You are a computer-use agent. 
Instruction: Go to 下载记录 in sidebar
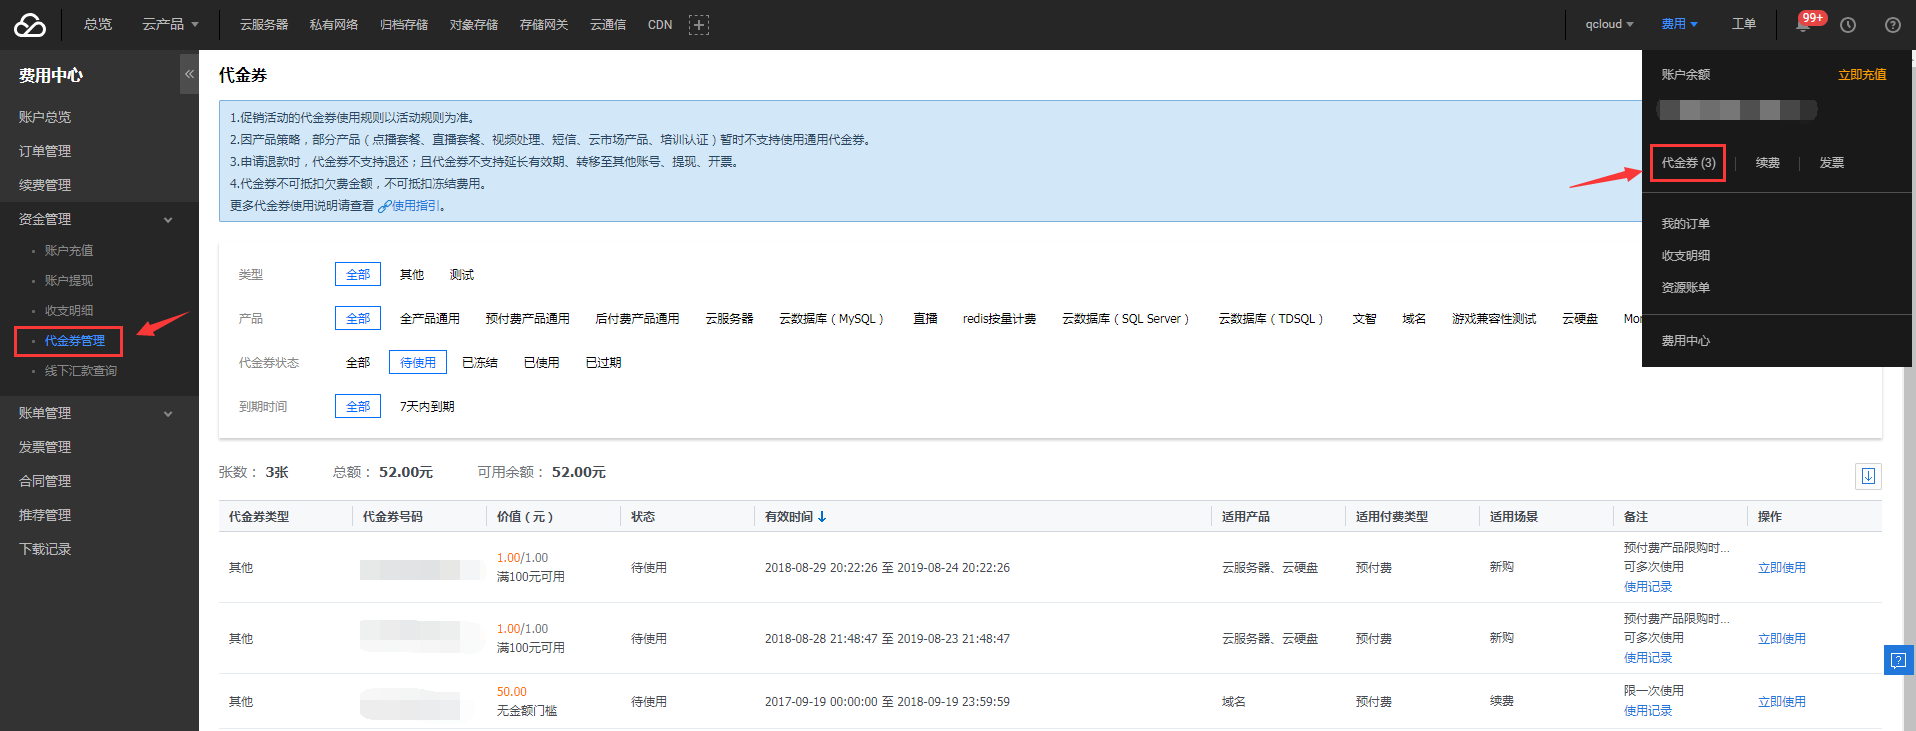45,550
